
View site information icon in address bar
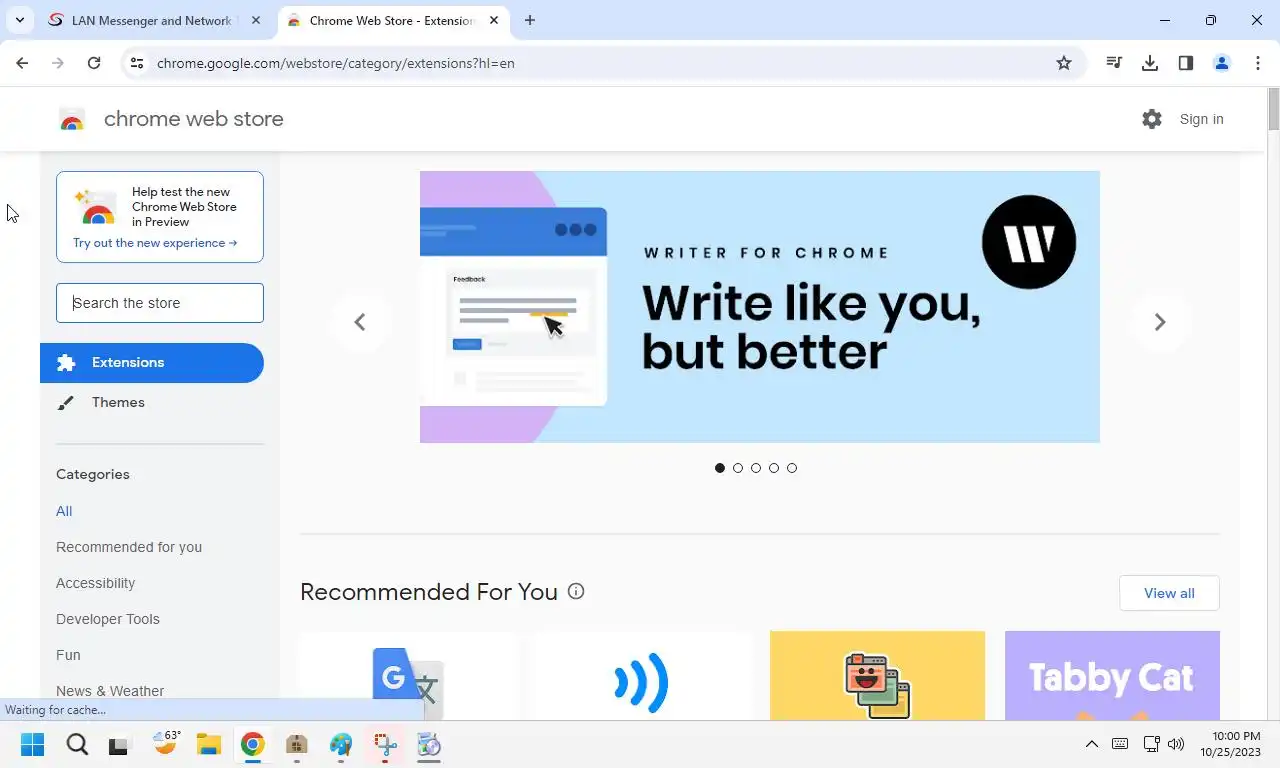click(138, 63)
